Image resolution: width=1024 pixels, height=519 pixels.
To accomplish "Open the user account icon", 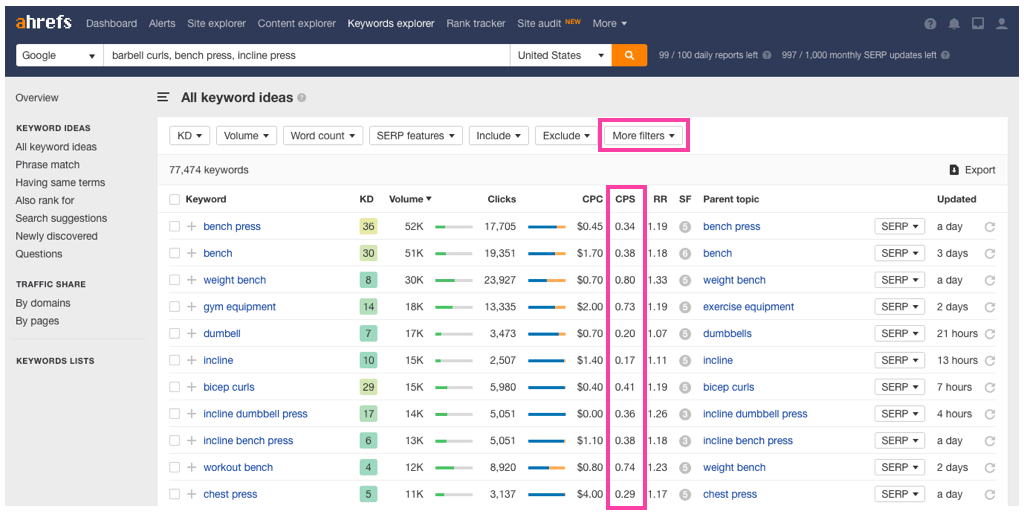I will [1001, 24].
